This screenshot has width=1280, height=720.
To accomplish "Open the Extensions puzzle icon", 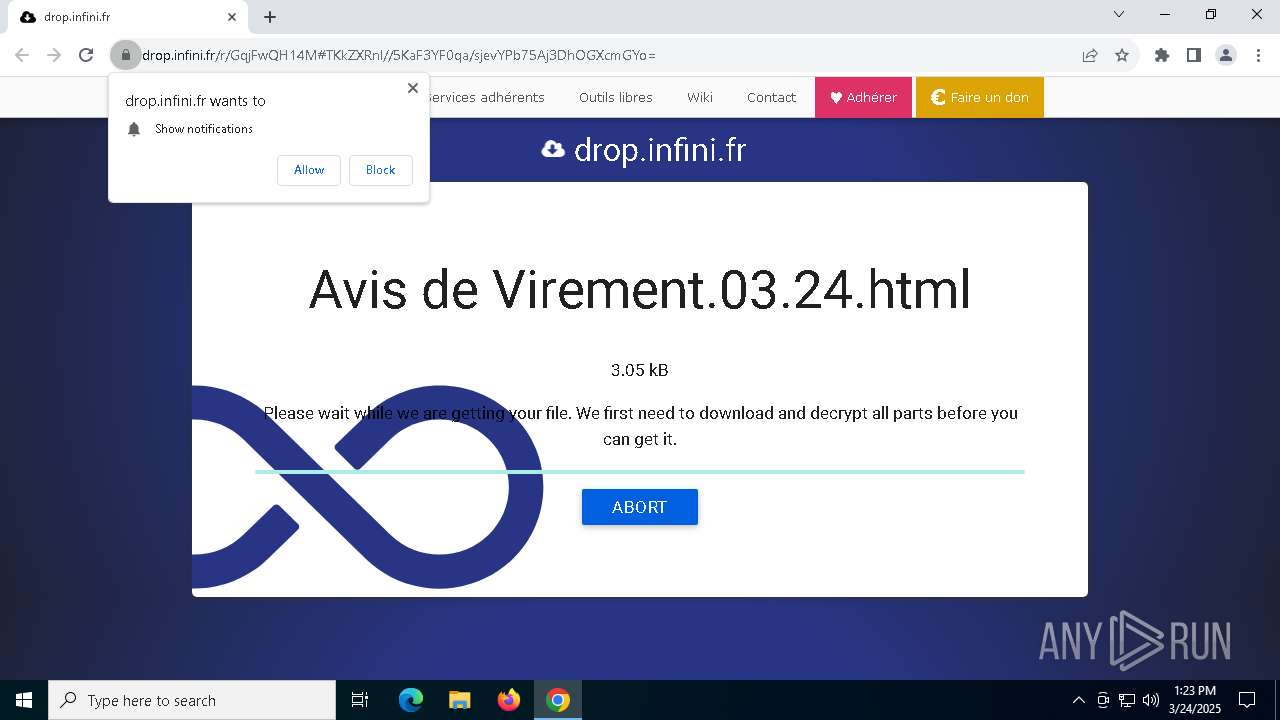I will coord(1162,56).
